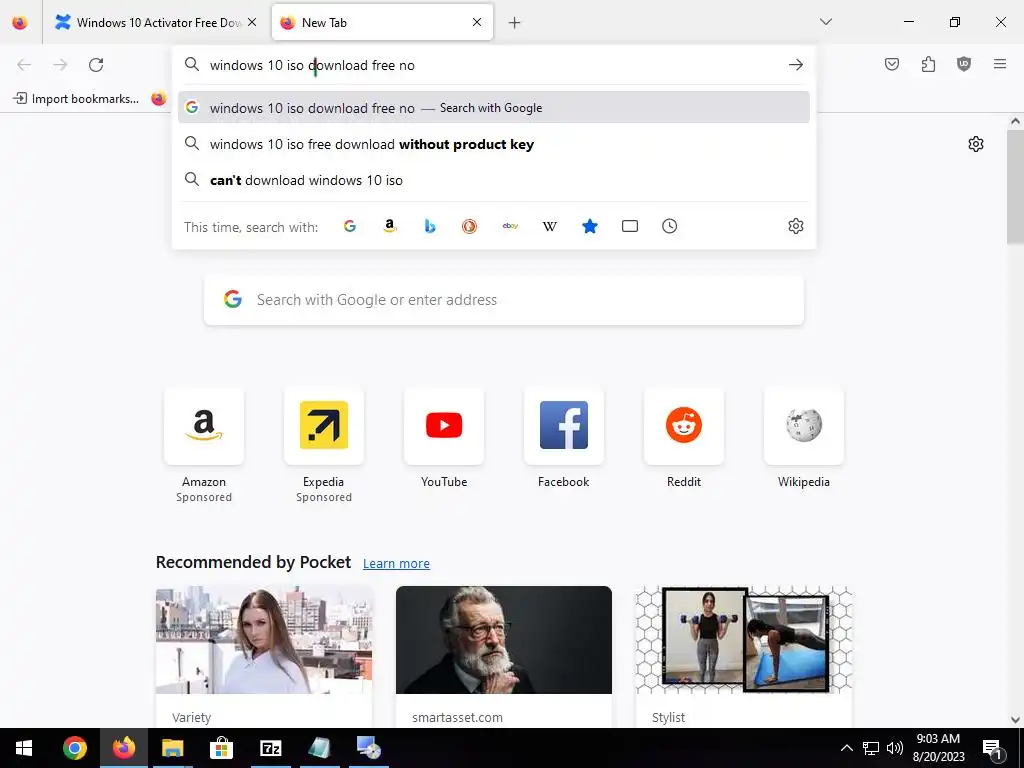
Task: Open the smartasset.com story card
Action: click(x=504, y=656)
